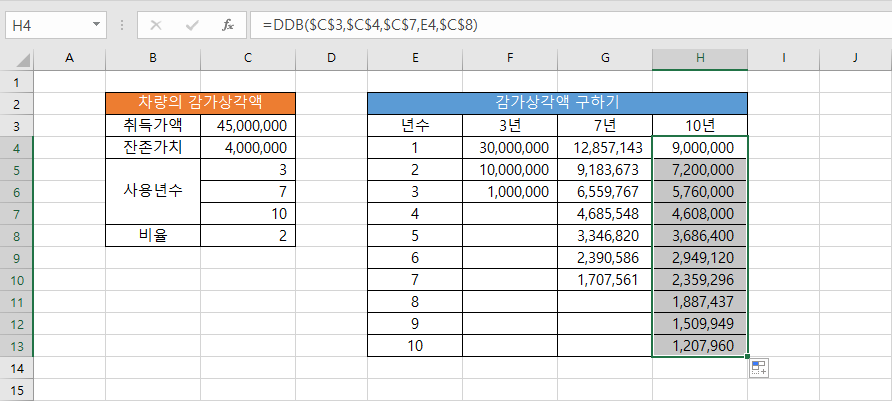Select row 15 header

(x=16, y=390)
